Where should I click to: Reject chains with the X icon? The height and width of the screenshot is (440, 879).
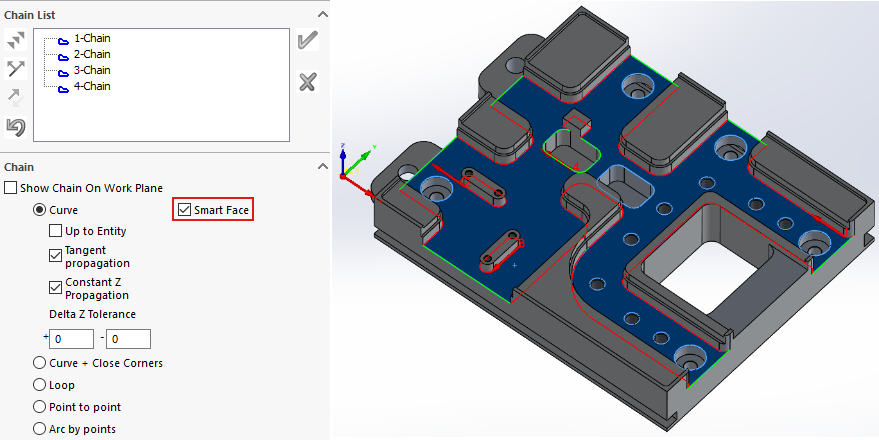point(307,82)
